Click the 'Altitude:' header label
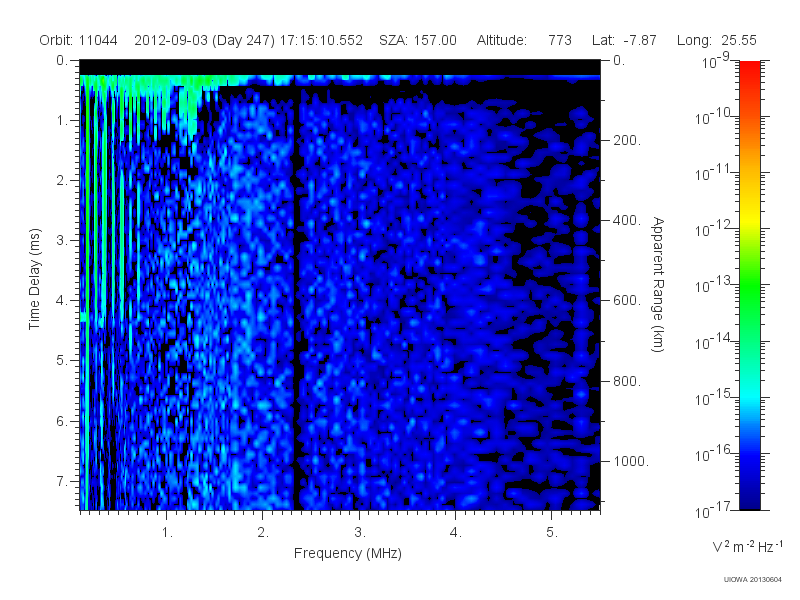Image resolution: width=800 pixels, height=600 pixels. pyautogui.click(x=502, y=40)
